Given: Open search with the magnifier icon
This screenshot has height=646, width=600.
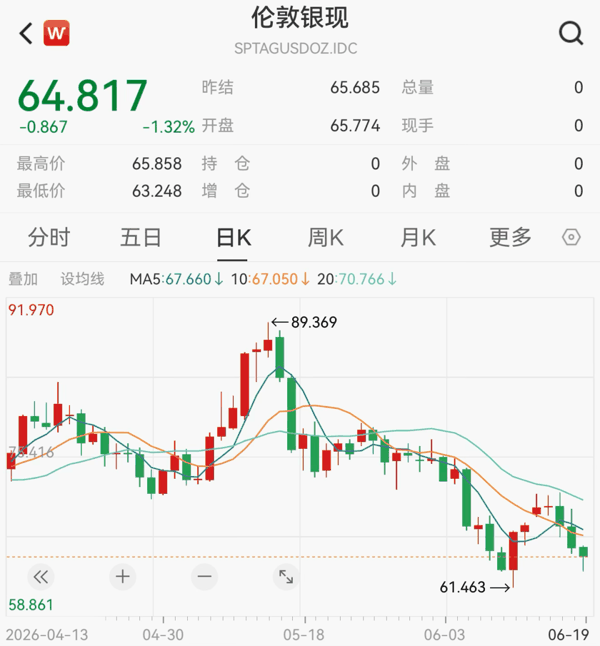Looking at the screenshot, I should (571, 33).
